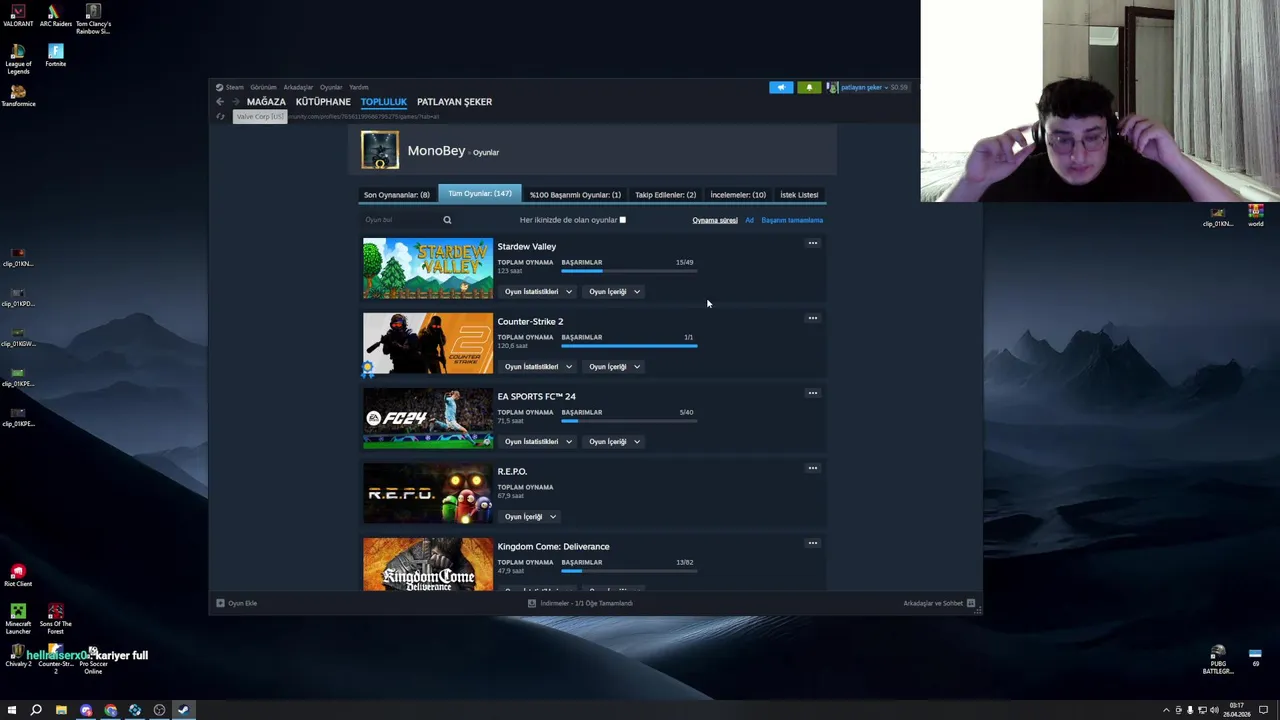Expand Oyun İçeriği for R.E.P.O.
This screenshot has height=720, width=1280.
pyautogui.click(x=530, y=517)
